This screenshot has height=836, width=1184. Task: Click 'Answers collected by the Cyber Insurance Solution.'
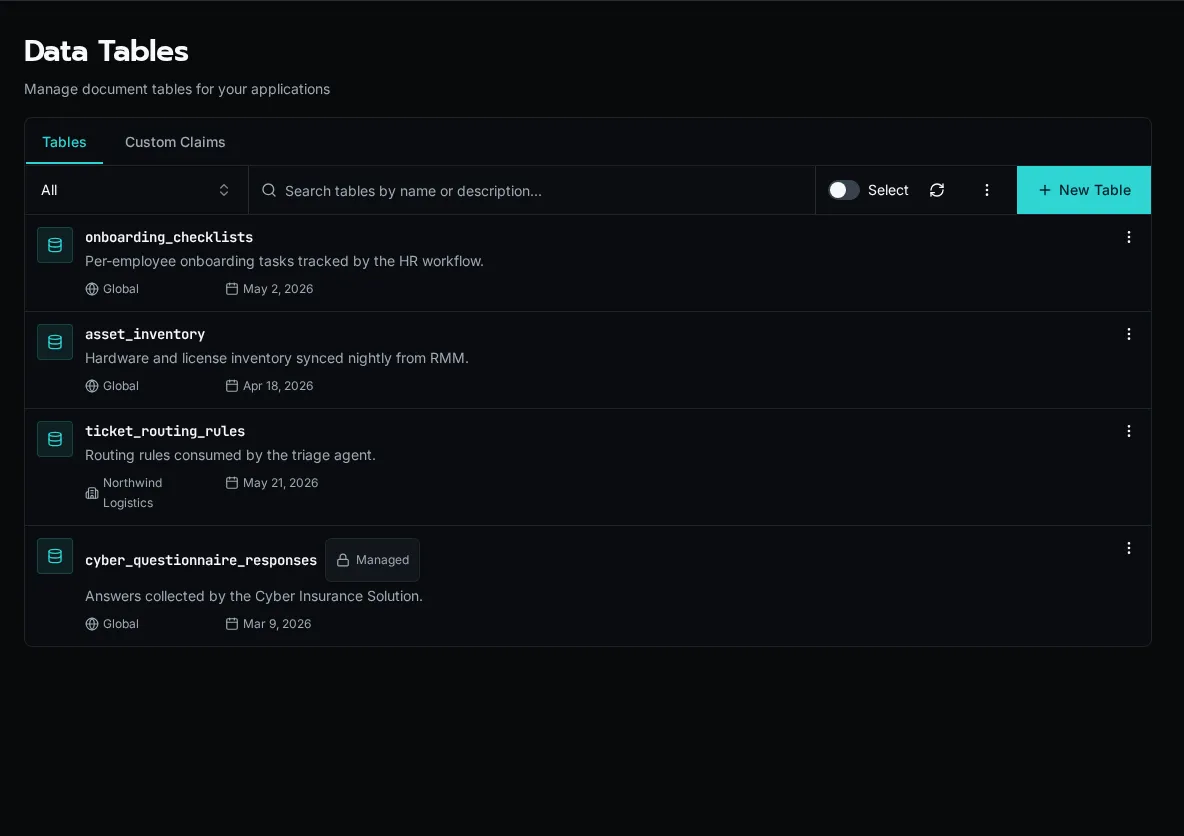tap(254, 596)
